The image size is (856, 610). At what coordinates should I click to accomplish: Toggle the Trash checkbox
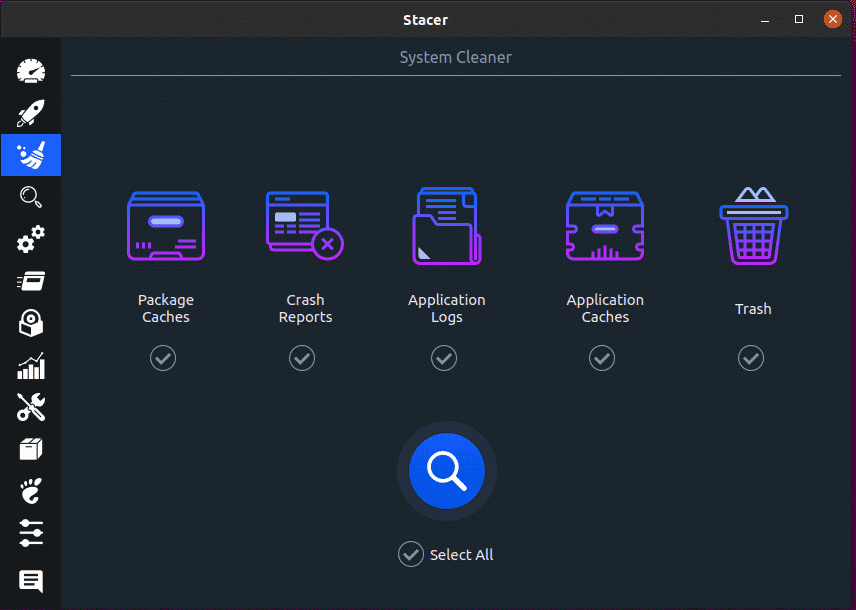tap(751, 358)
